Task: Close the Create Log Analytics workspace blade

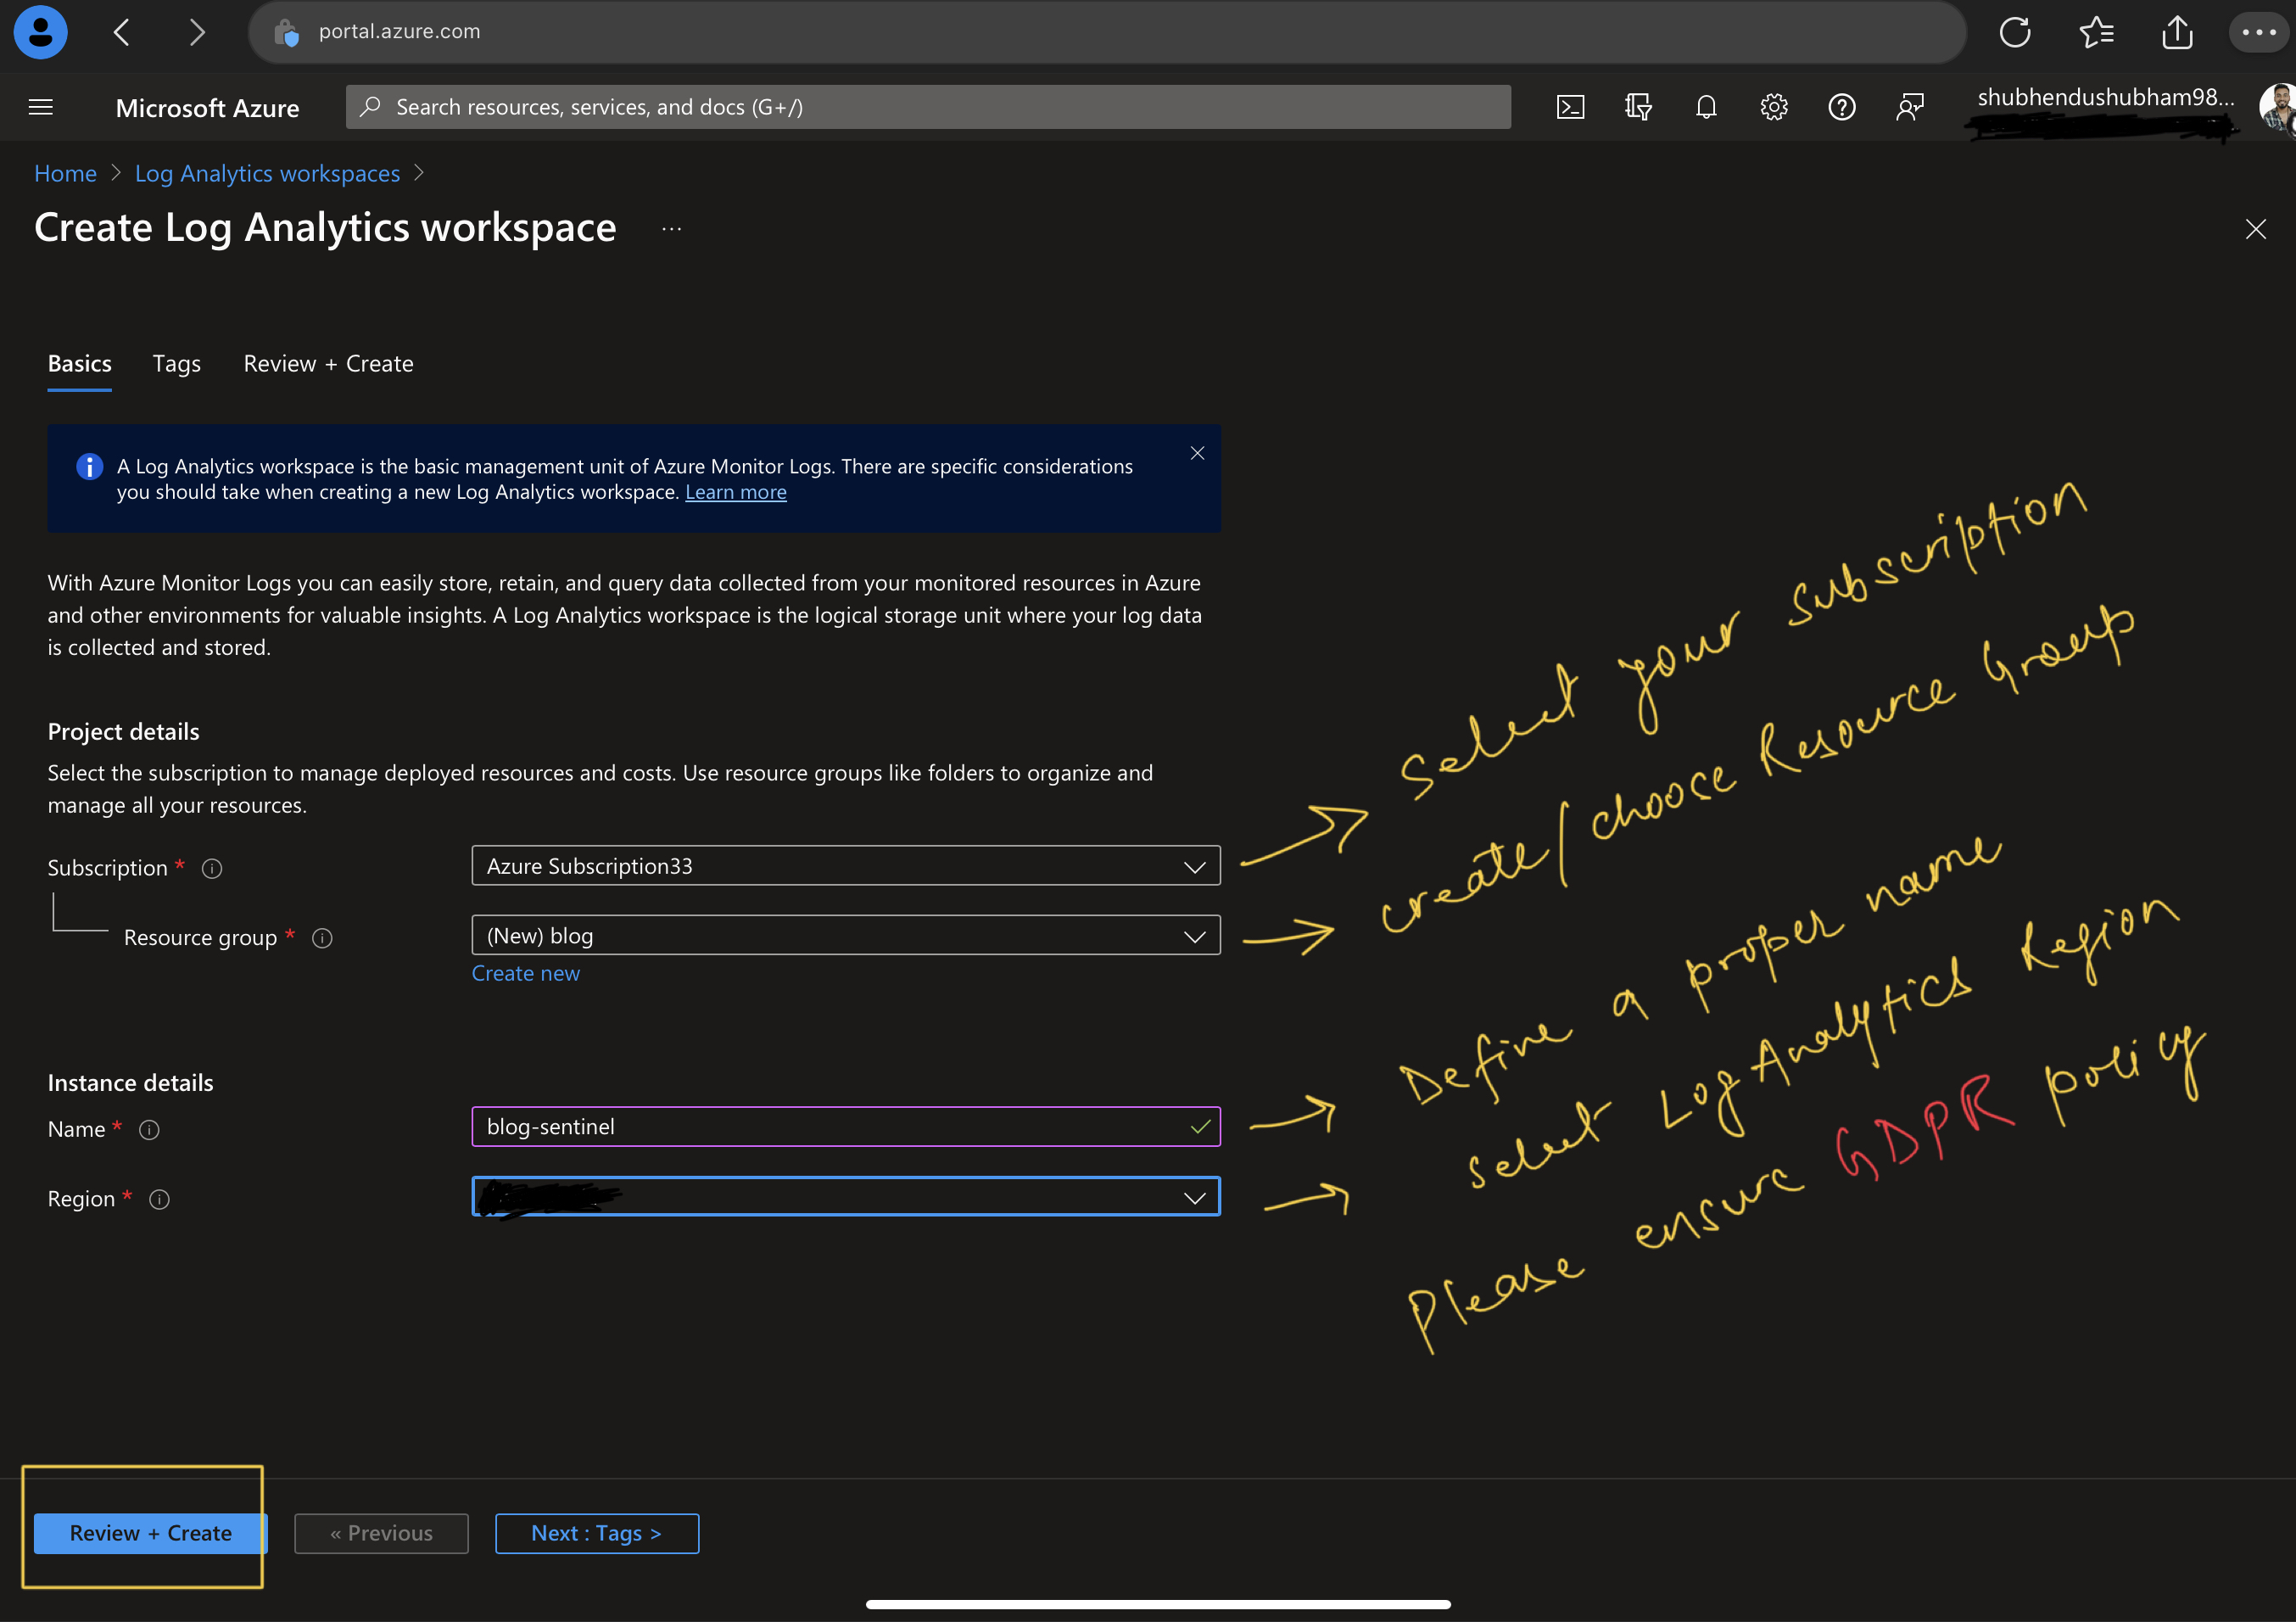Action: pos(2255,229)
